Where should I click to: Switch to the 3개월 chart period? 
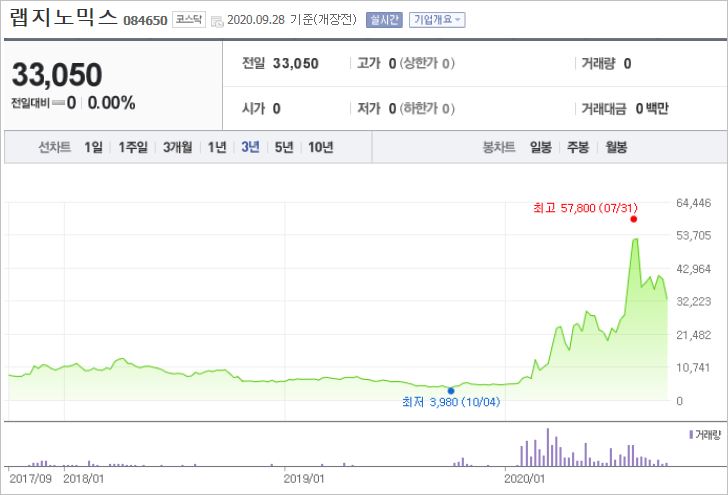[177, 148]
